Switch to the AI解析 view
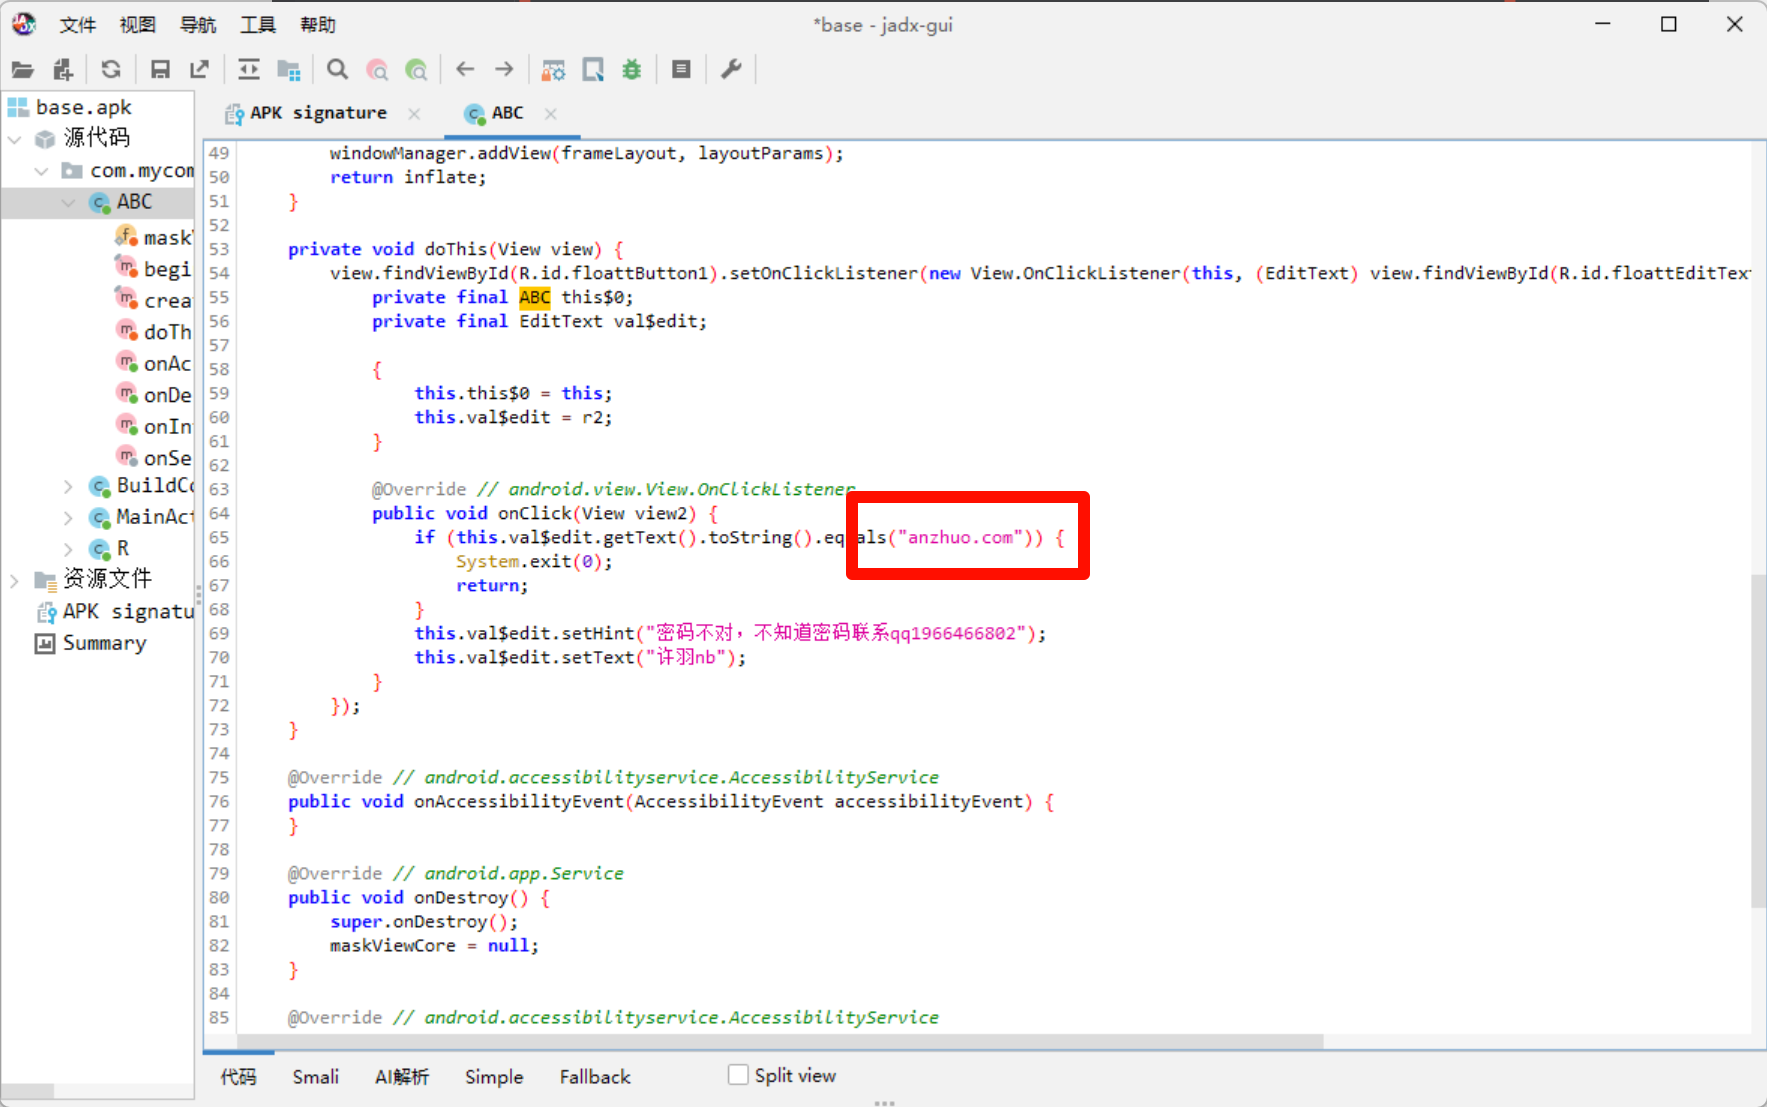Image resolution: width=1767 pixels, height=1107 pixels. pos(402,1077)
